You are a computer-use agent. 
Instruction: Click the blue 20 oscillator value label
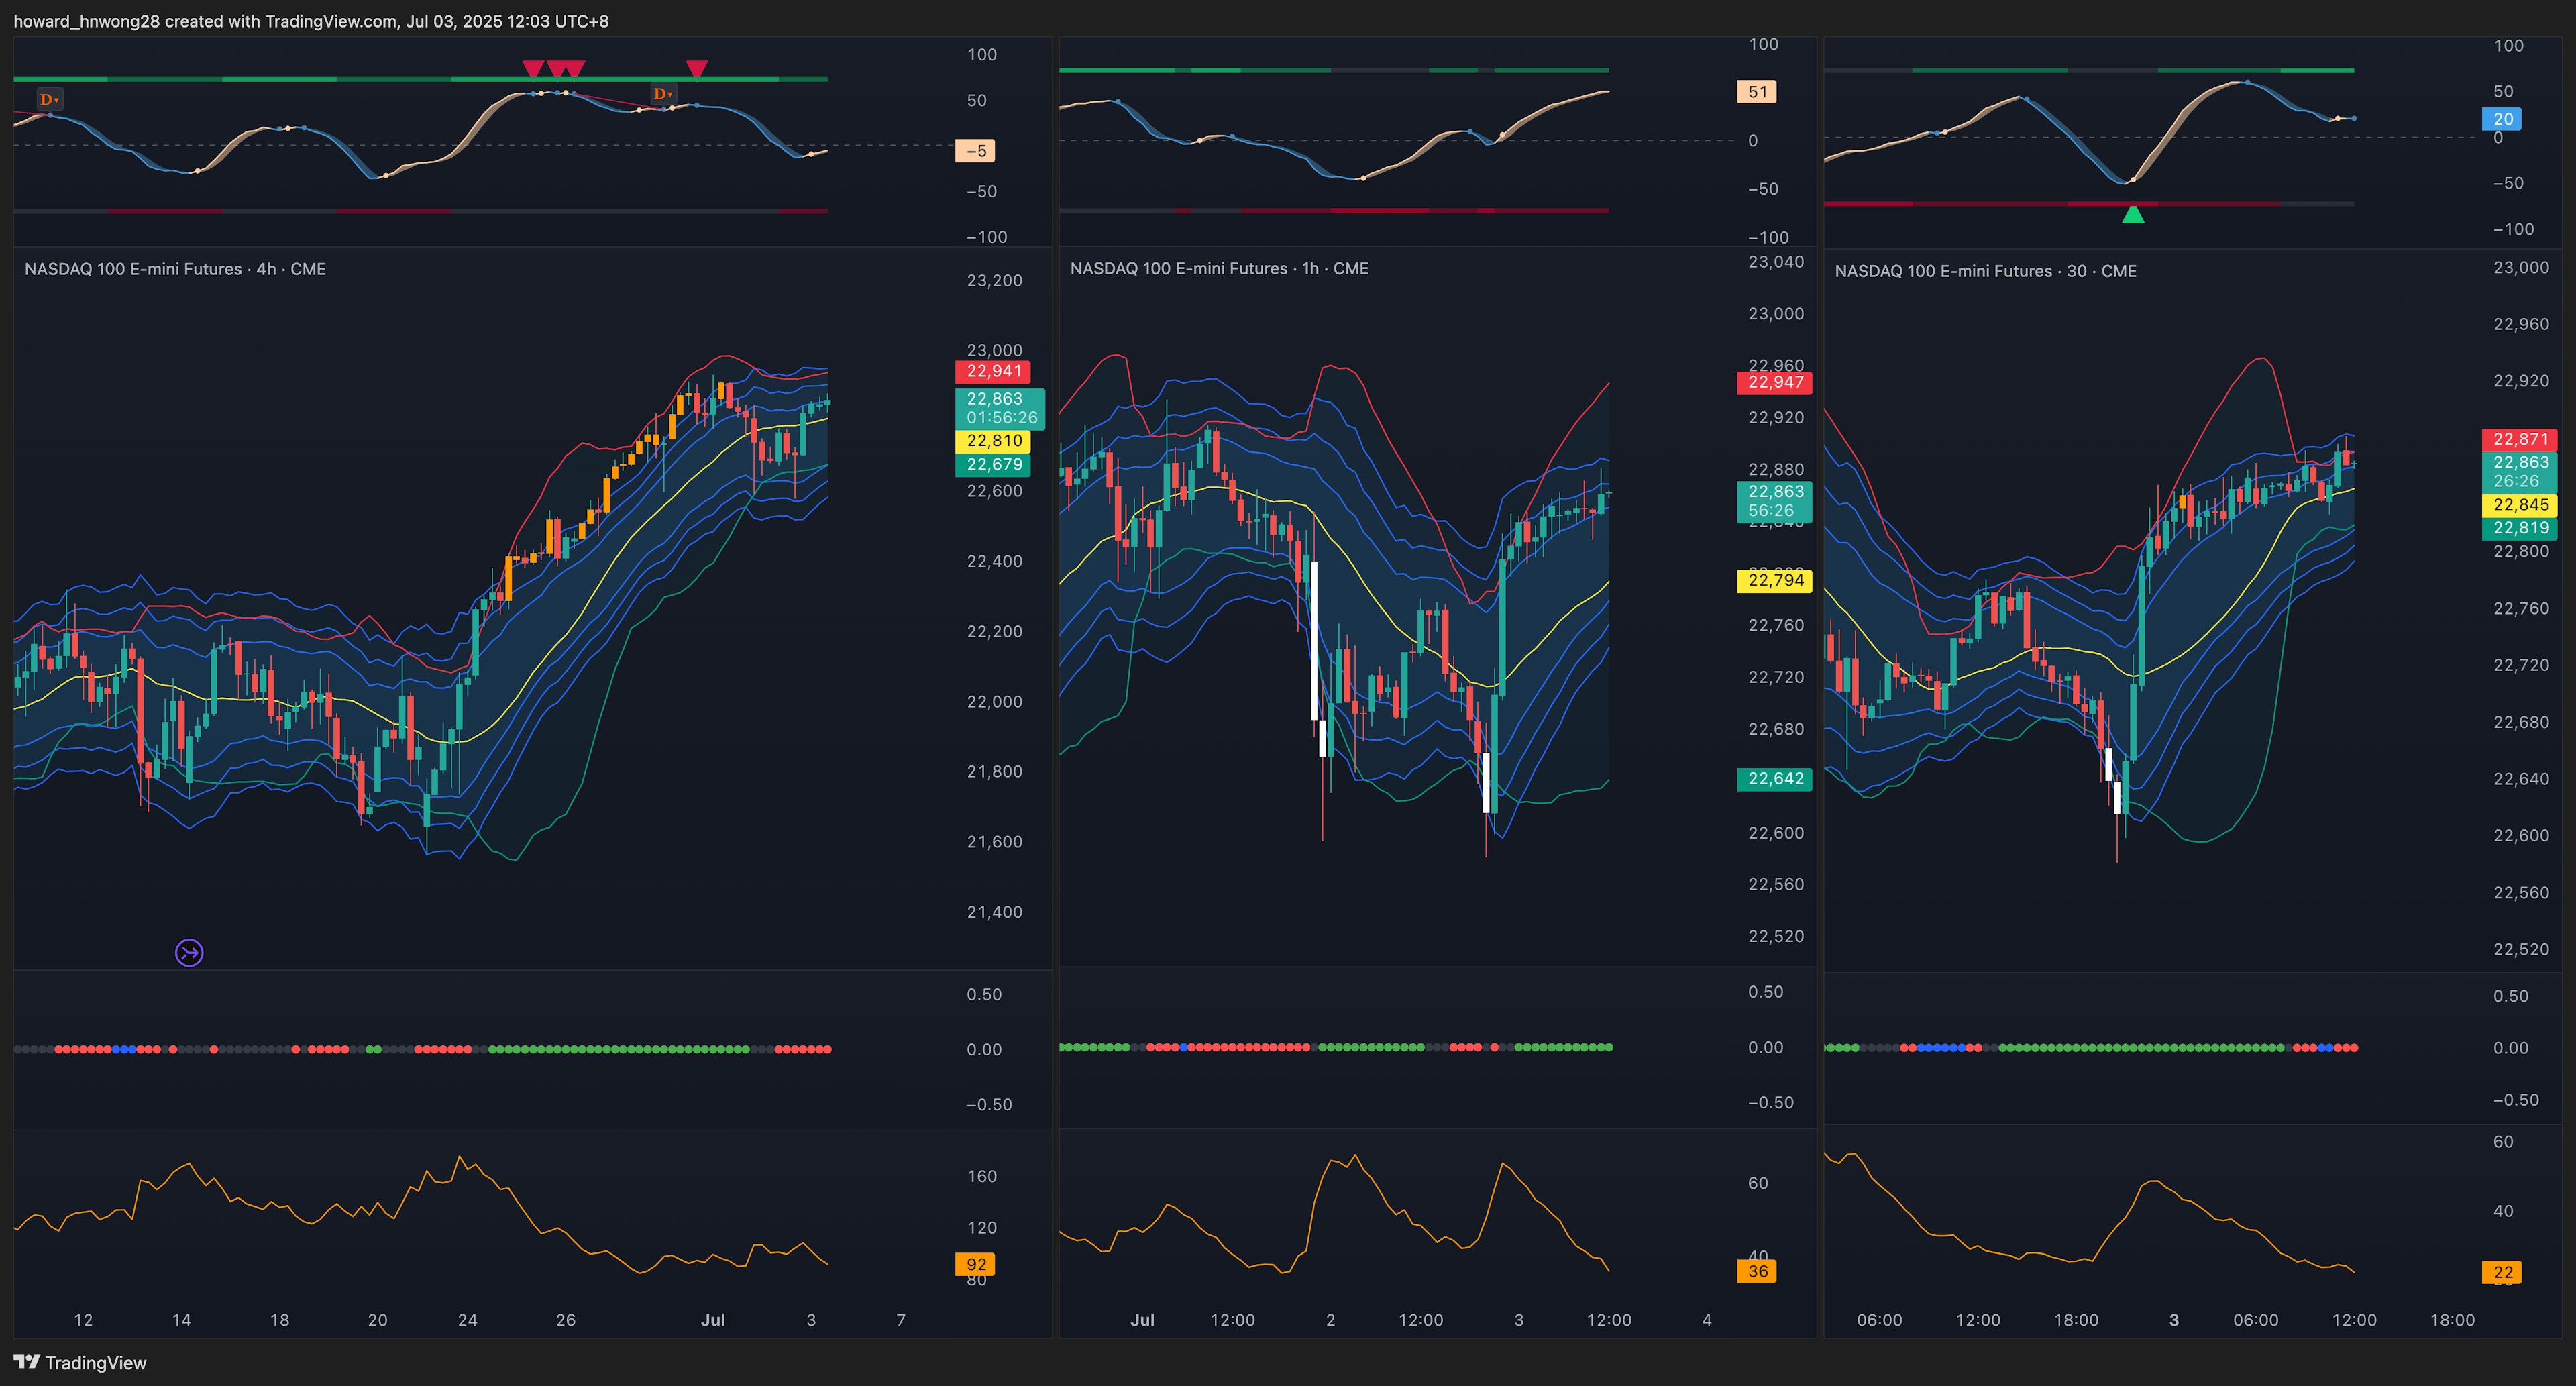click(2502, 119)
